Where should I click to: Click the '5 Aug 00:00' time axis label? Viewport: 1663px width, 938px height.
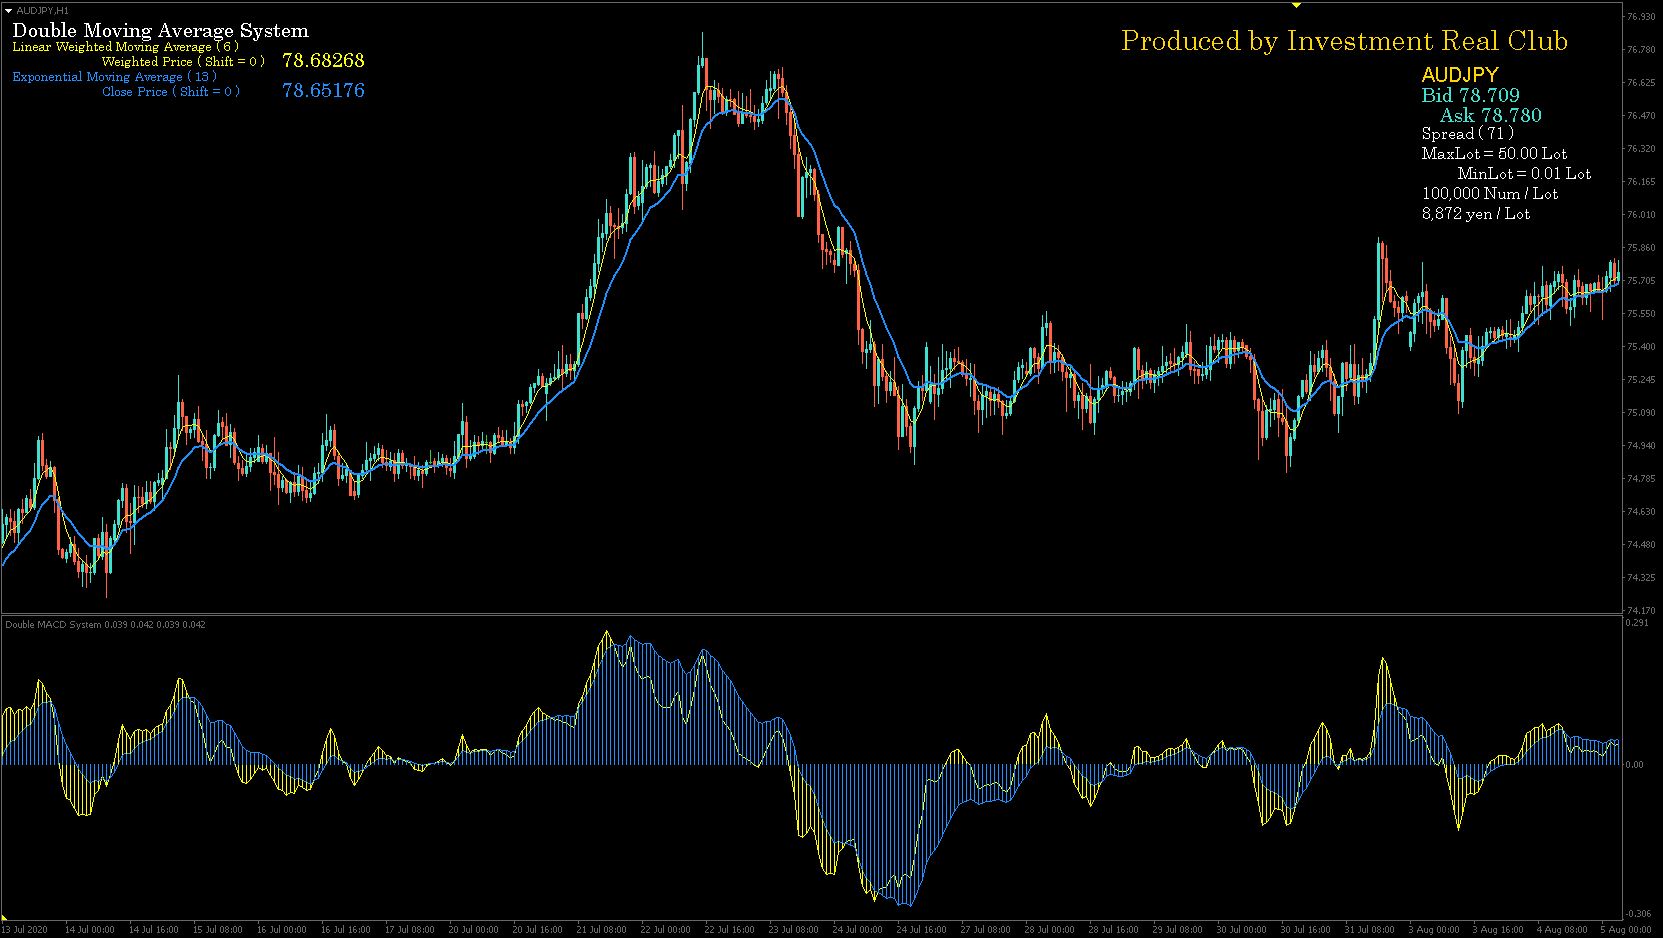[1625, 930]
